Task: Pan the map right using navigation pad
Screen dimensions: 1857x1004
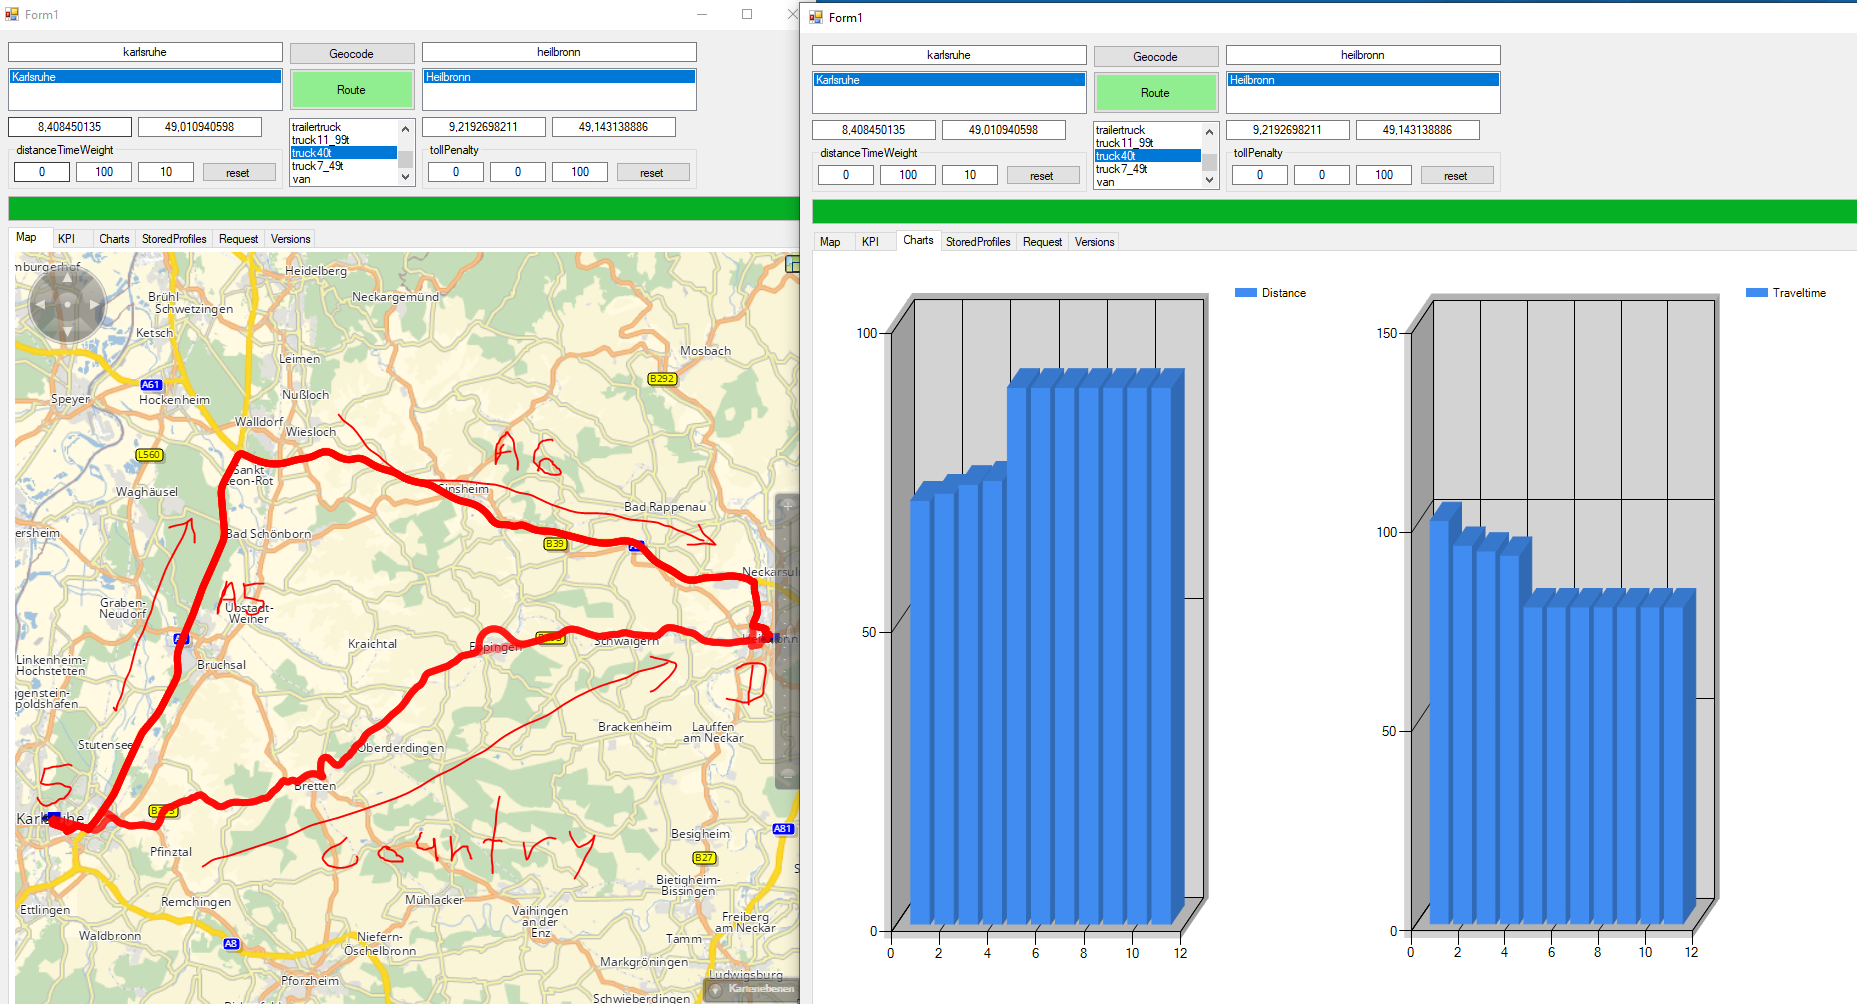Action: (x=95, y=304)
